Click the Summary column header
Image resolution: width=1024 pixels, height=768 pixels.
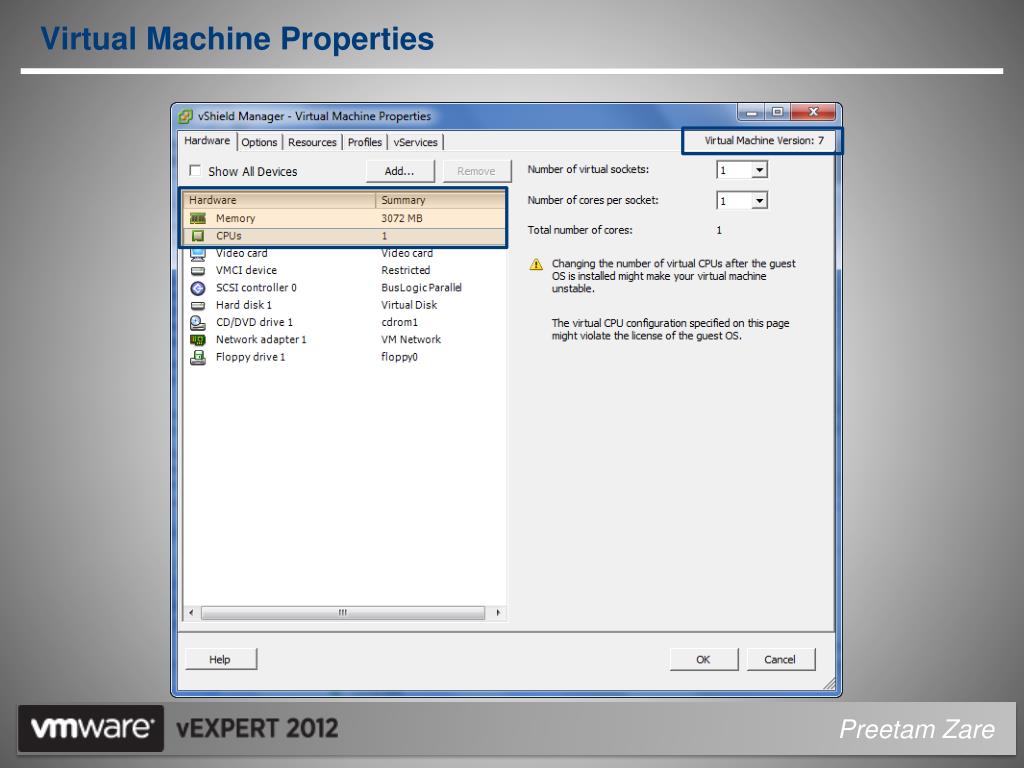click(440, 200)
